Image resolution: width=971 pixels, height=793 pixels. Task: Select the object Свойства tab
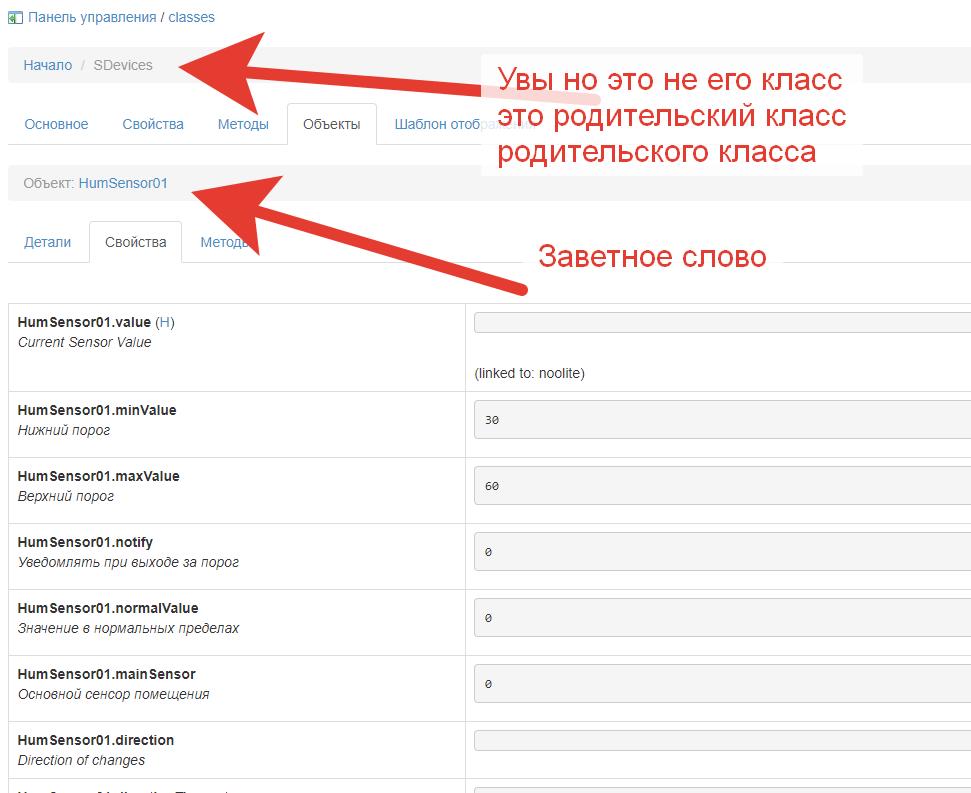click(x=136, y=242)
